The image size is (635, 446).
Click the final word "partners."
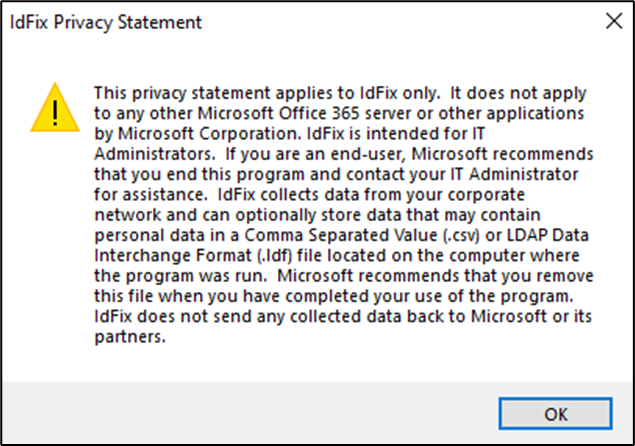127,338
